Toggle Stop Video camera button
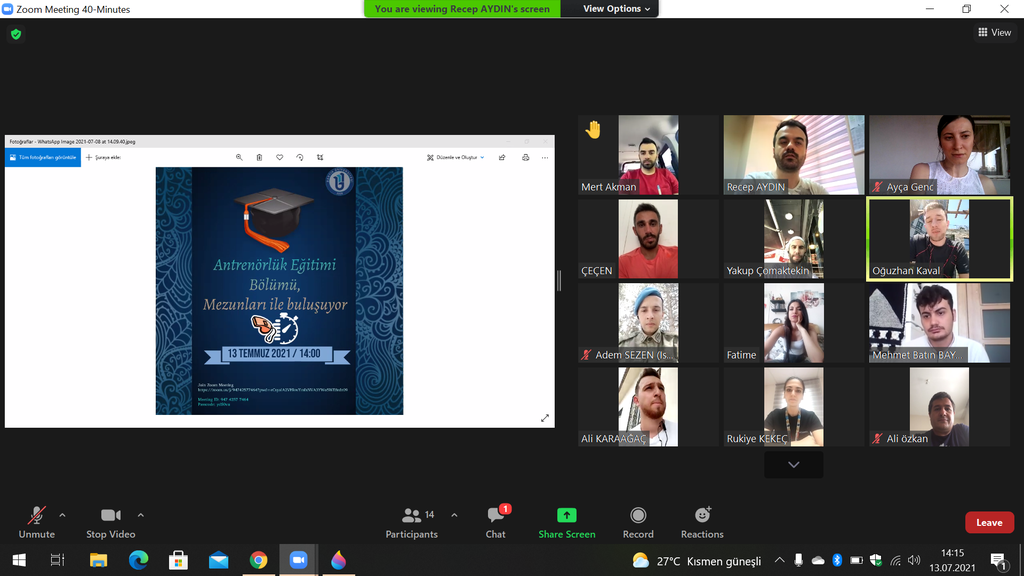This screenshot has height=576, width=1024. (x=110, y=521)
